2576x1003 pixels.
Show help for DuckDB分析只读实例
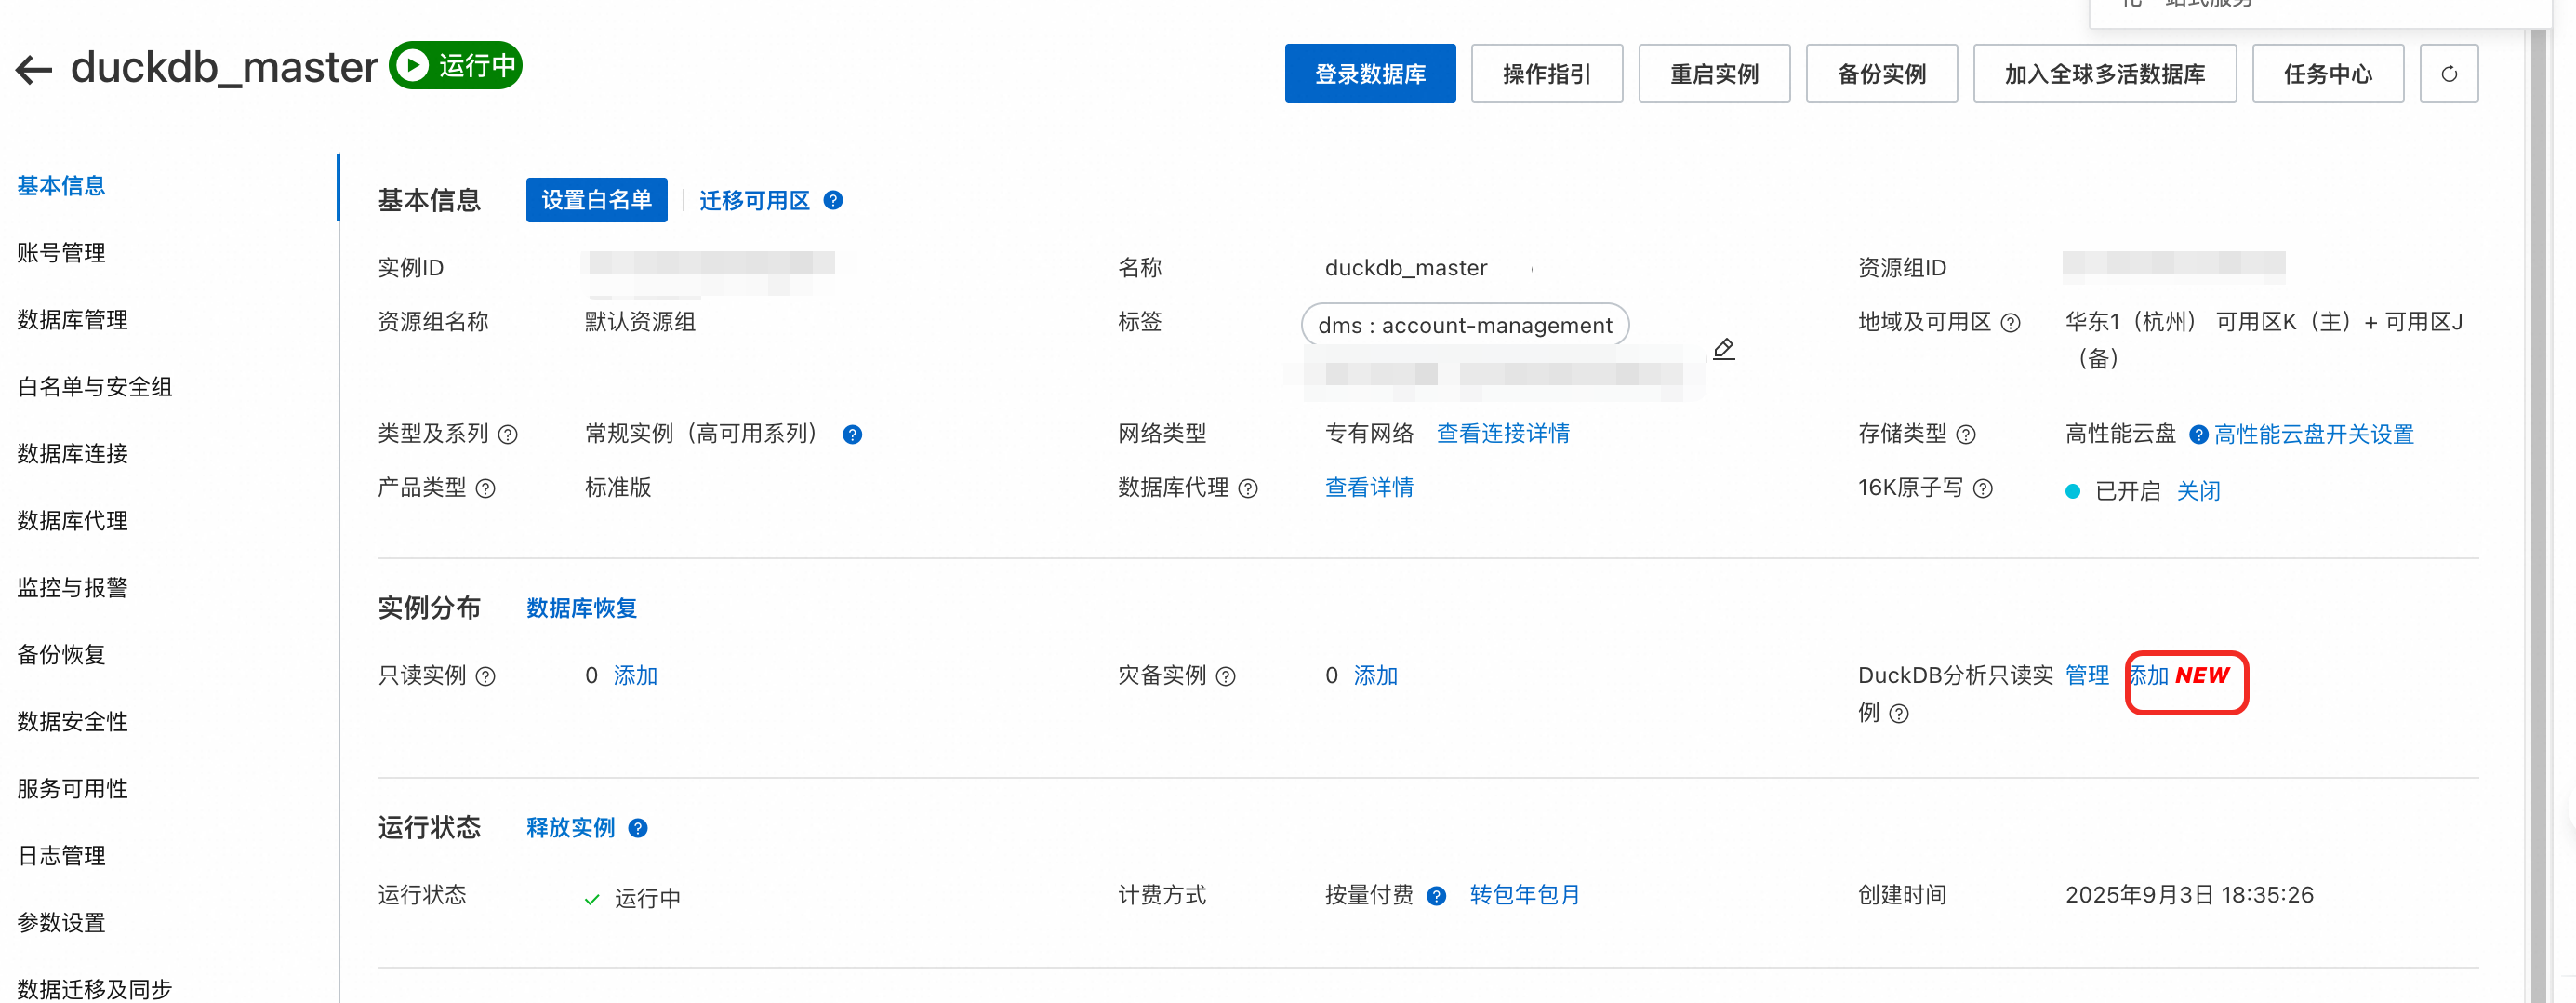click(x=1899, y=713)
